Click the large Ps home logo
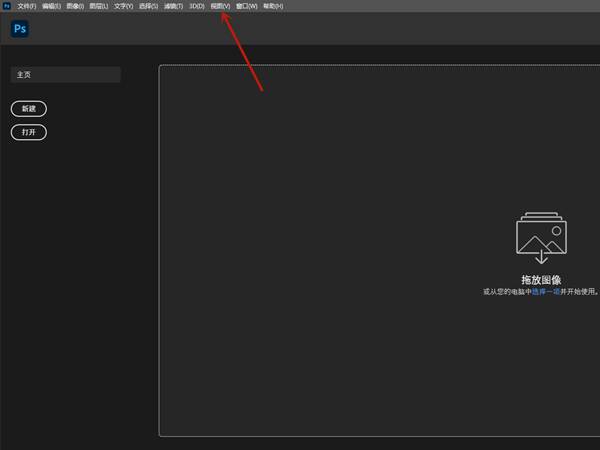This screenshot has width=600, height=450. [20, 29]
